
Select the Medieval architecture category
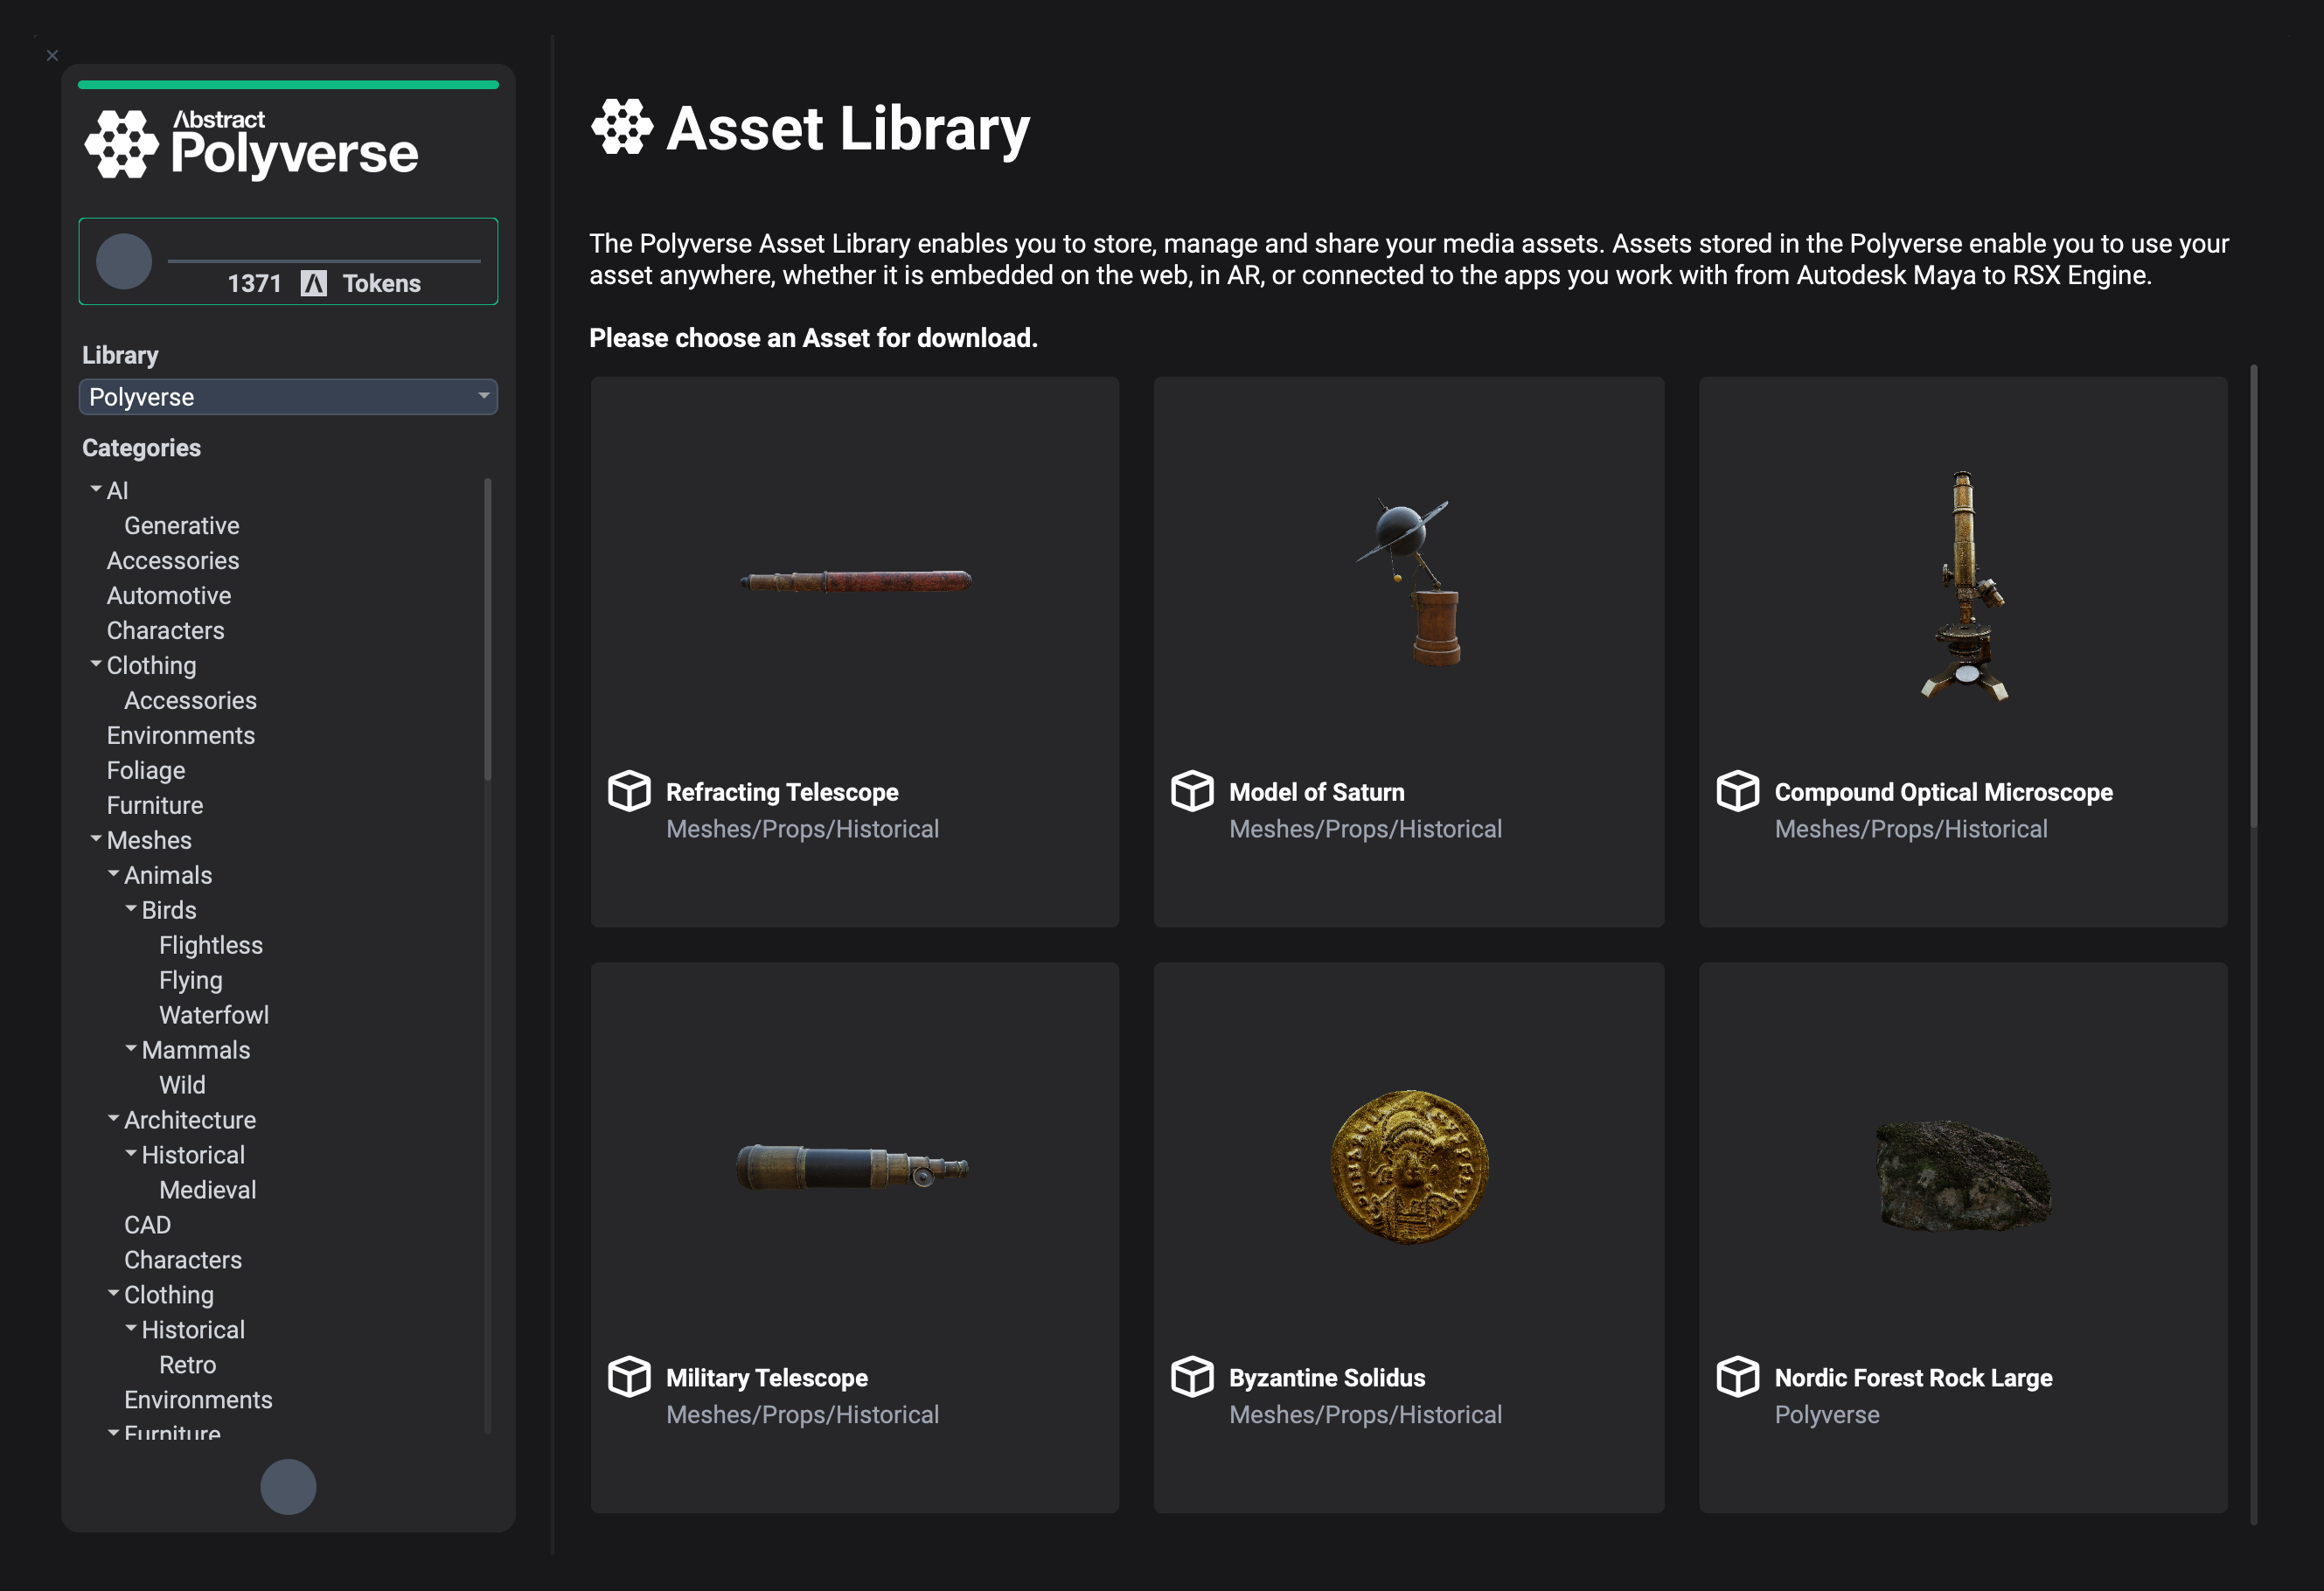tap(208, 1190)
